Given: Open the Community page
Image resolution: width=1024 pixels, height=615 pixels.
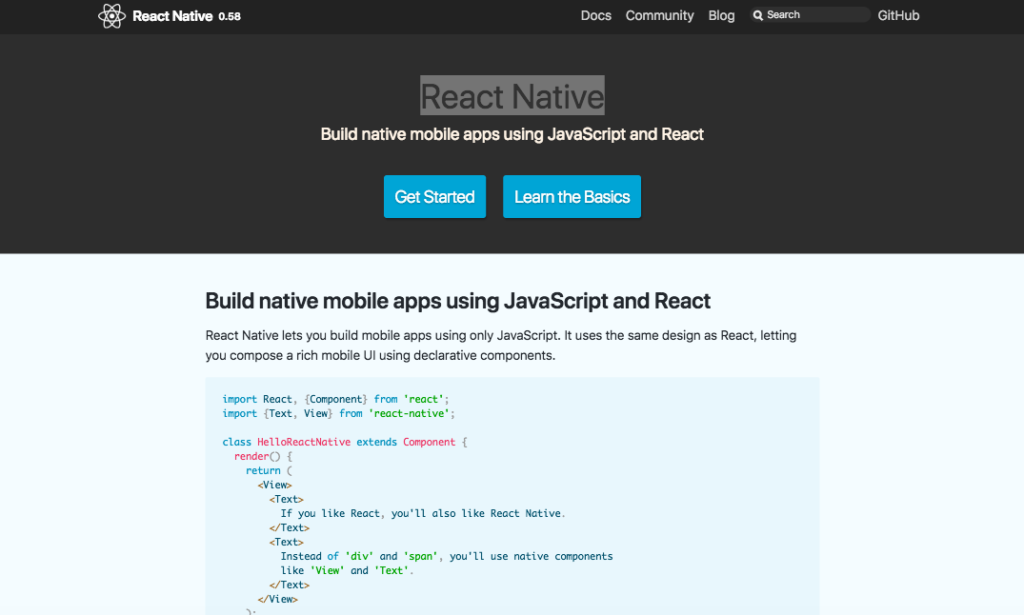Looking at the screenshot, I should 659,15.
